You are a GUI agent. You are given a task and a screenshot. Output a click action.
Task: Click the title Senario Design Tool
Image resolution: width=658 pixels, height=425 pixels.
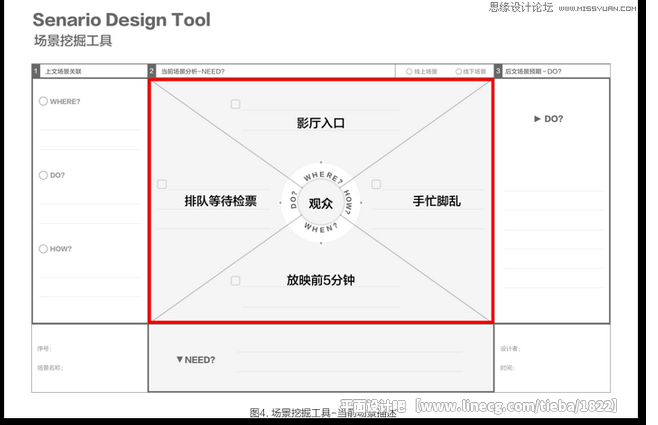[122, 20]
